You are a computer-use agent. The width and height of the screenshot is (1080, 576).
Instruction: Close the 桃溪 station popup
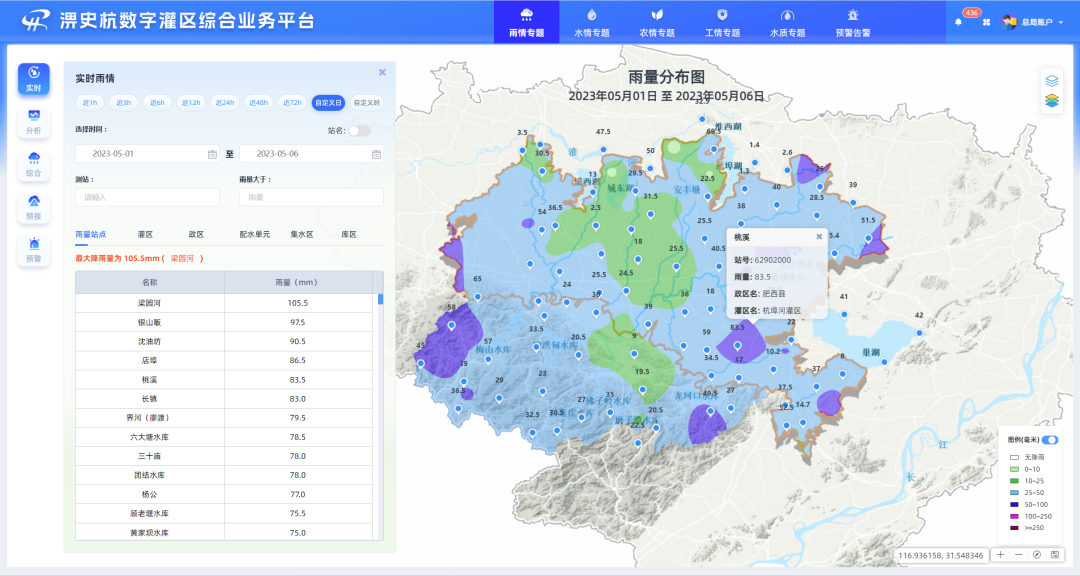(x=819, y=237)
